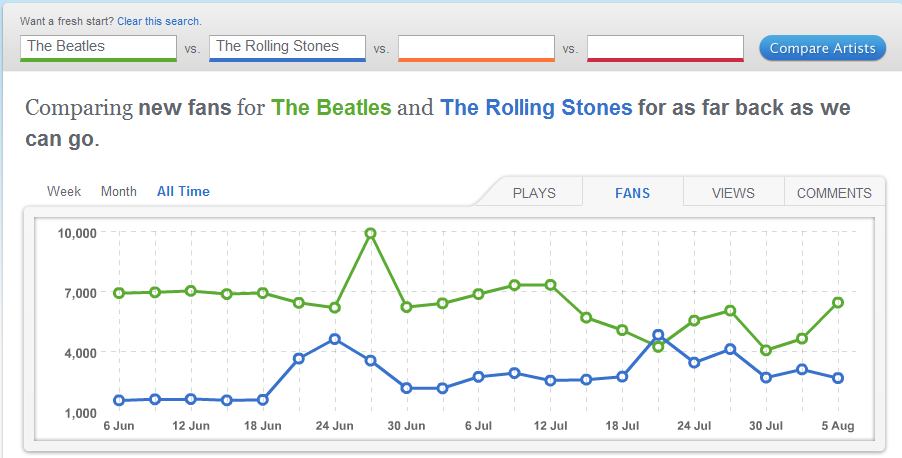This screenshot has height=458, width=902.
Task: Switch to the COMMENTS tab
Action: tap(834, 193)
